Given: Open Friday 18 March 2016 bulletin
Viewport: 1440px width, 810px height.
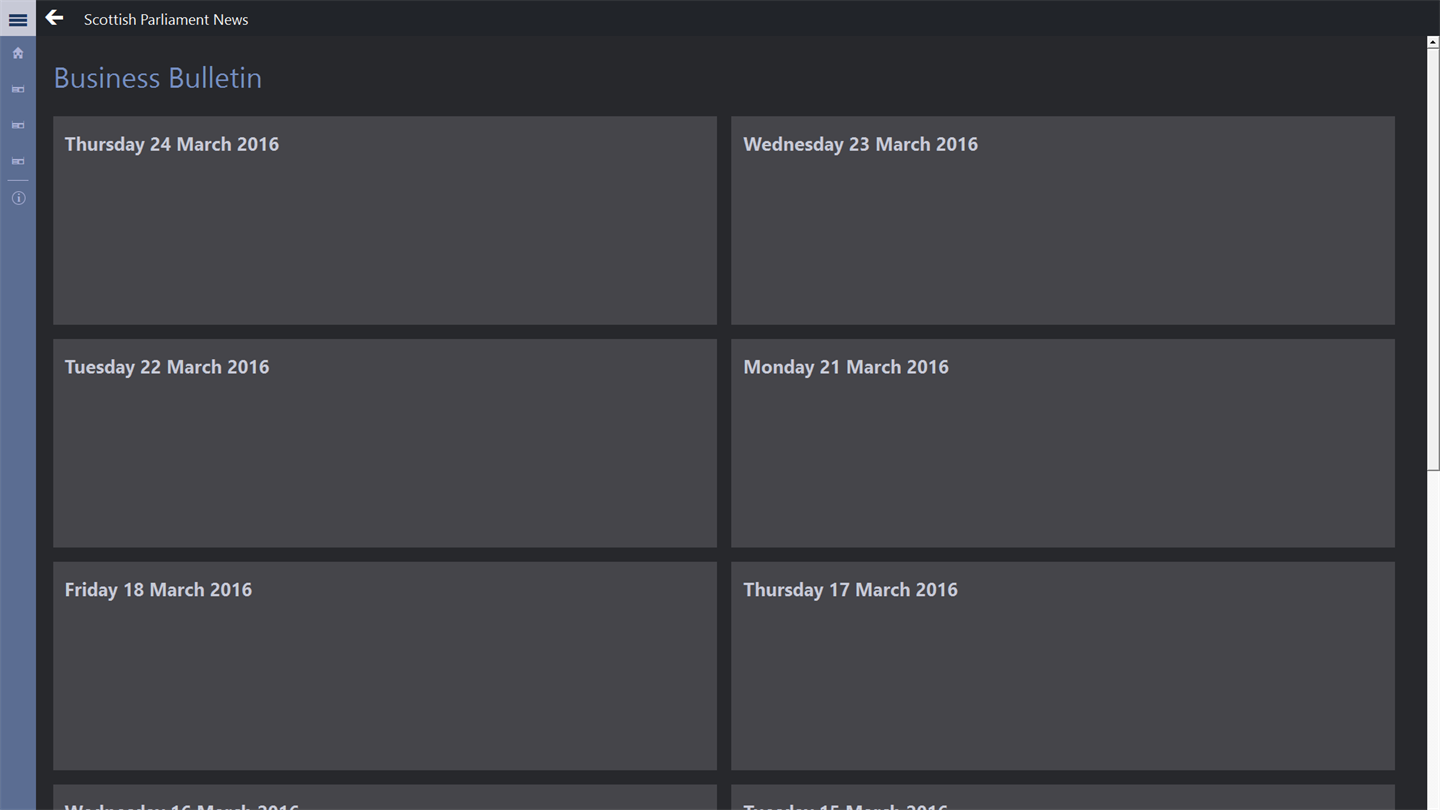Looking at the screenshot, I should click(385, 666).
